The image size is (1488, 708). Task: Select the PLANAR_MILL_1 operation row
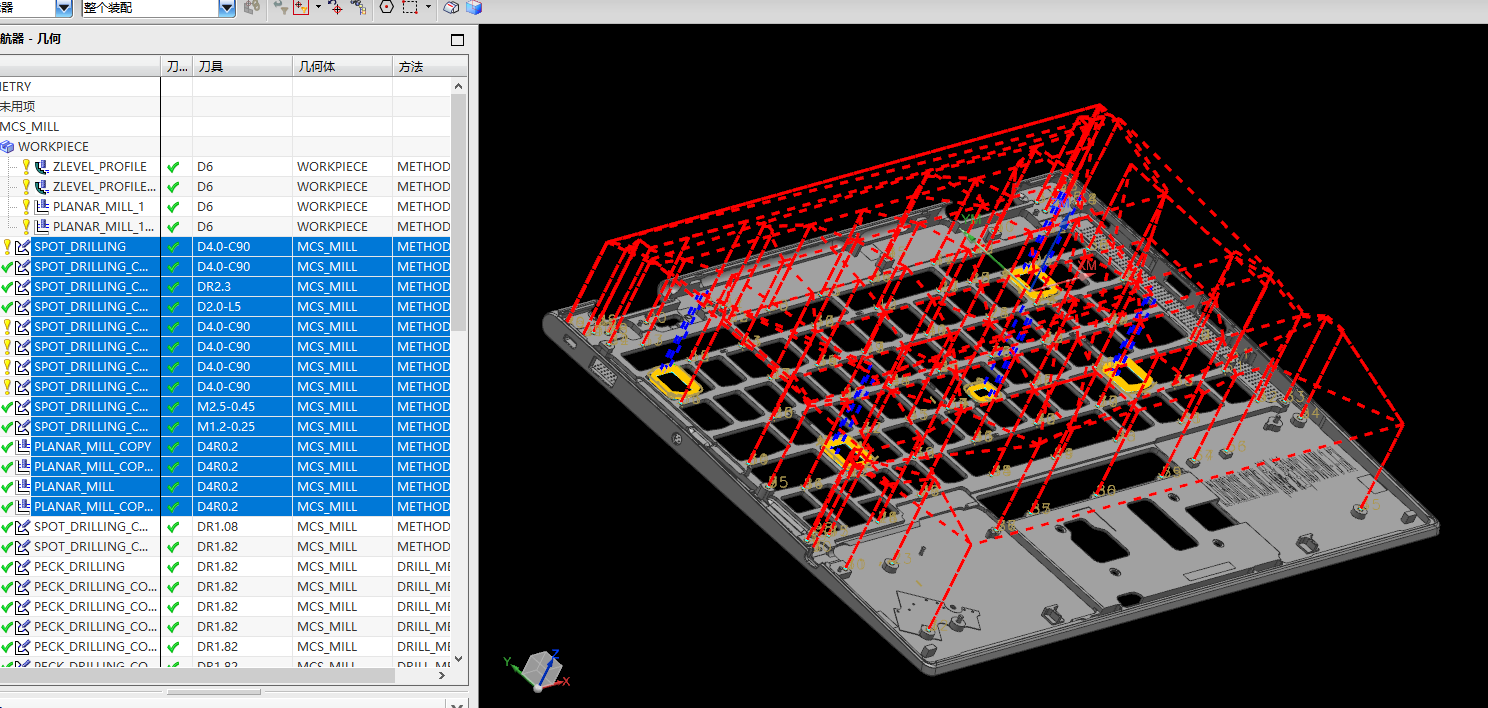pyautogui.click(x=99, y=207)
